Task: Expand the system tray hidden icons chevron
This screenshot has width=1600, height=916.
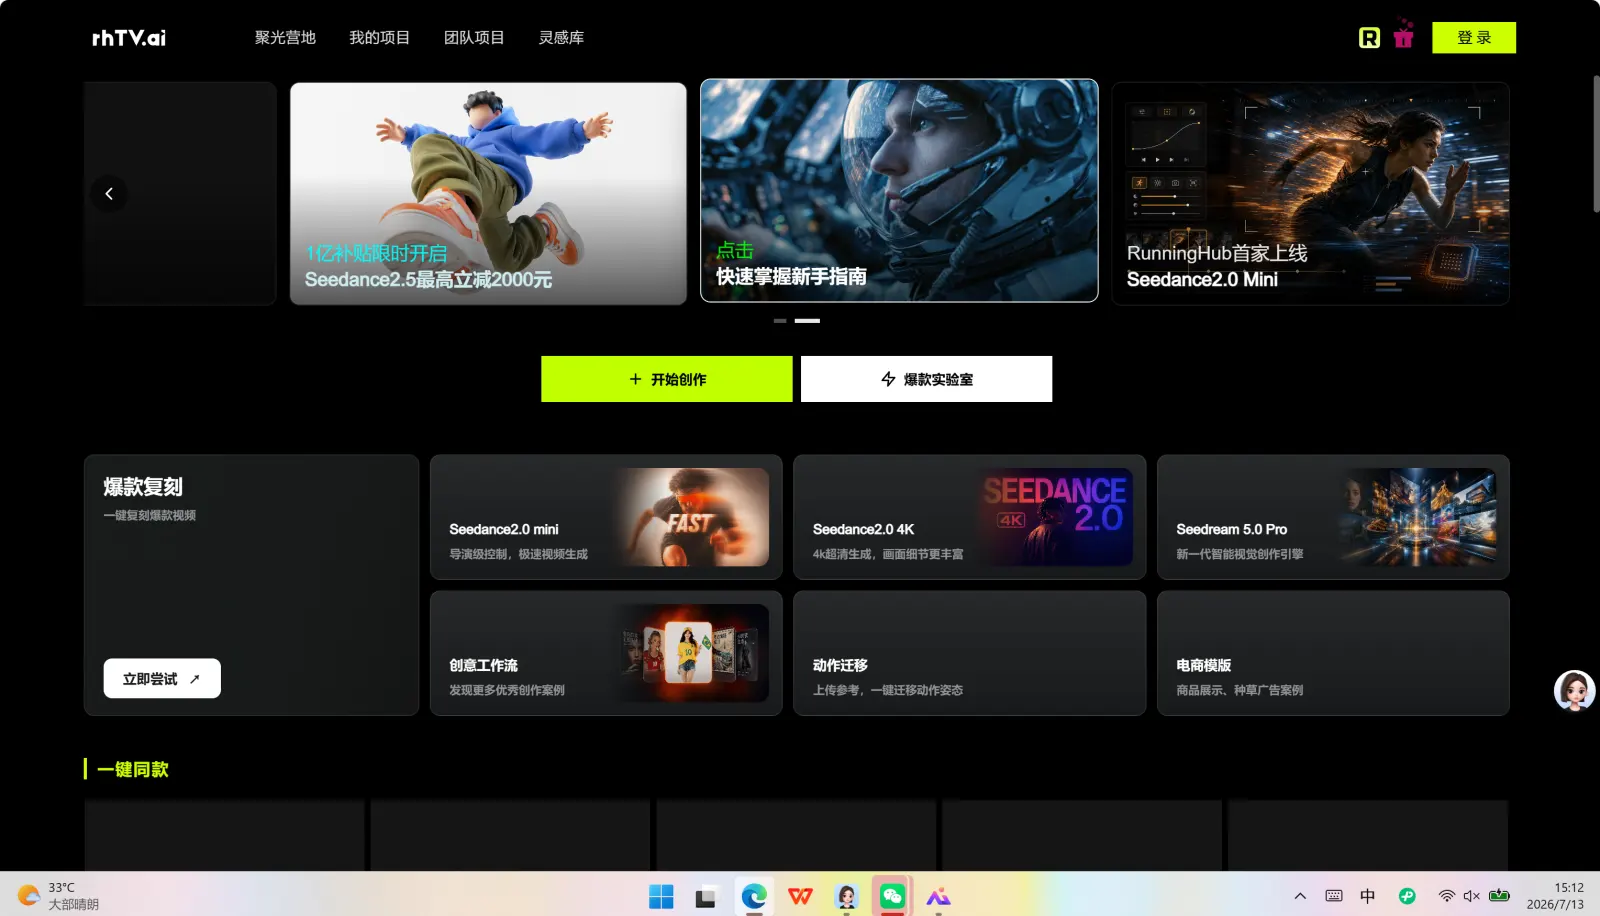Action: [1300, 896]
